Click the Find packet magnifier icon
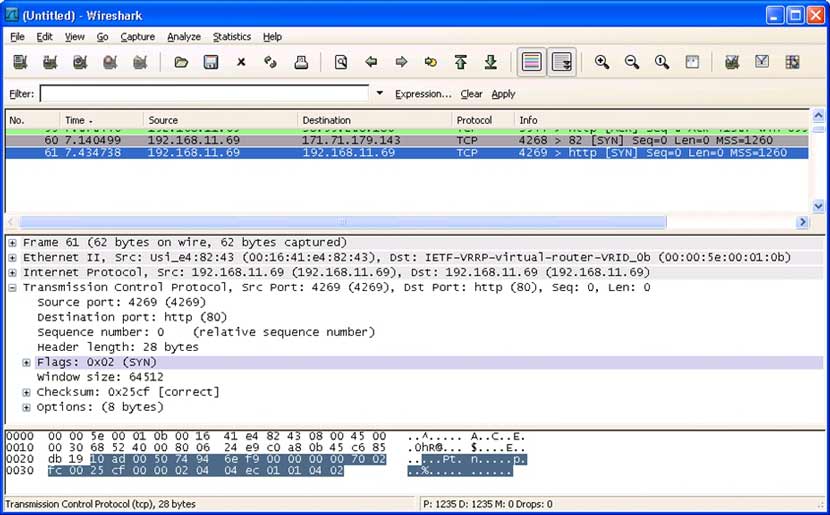Screen dimensions: 830x515 click(341, 62)
